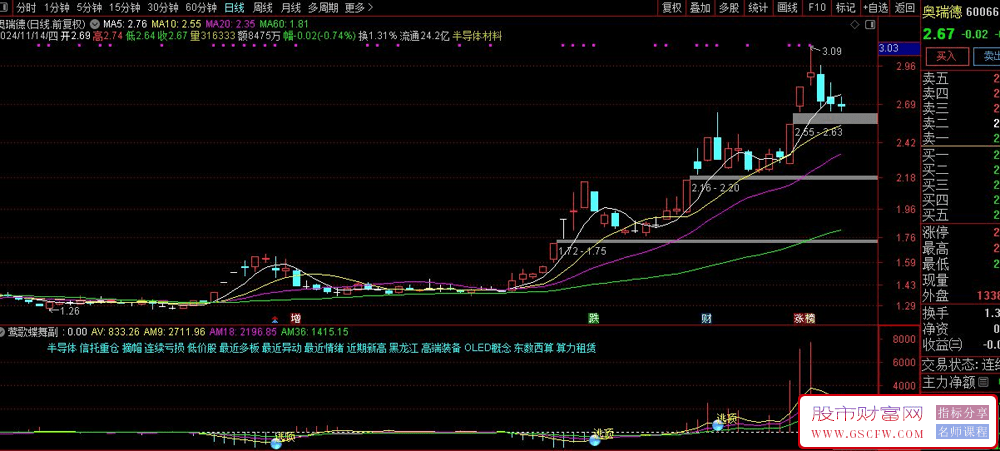
Task: Toggle the side panel layout icon
Action: [x=870, y=24]
